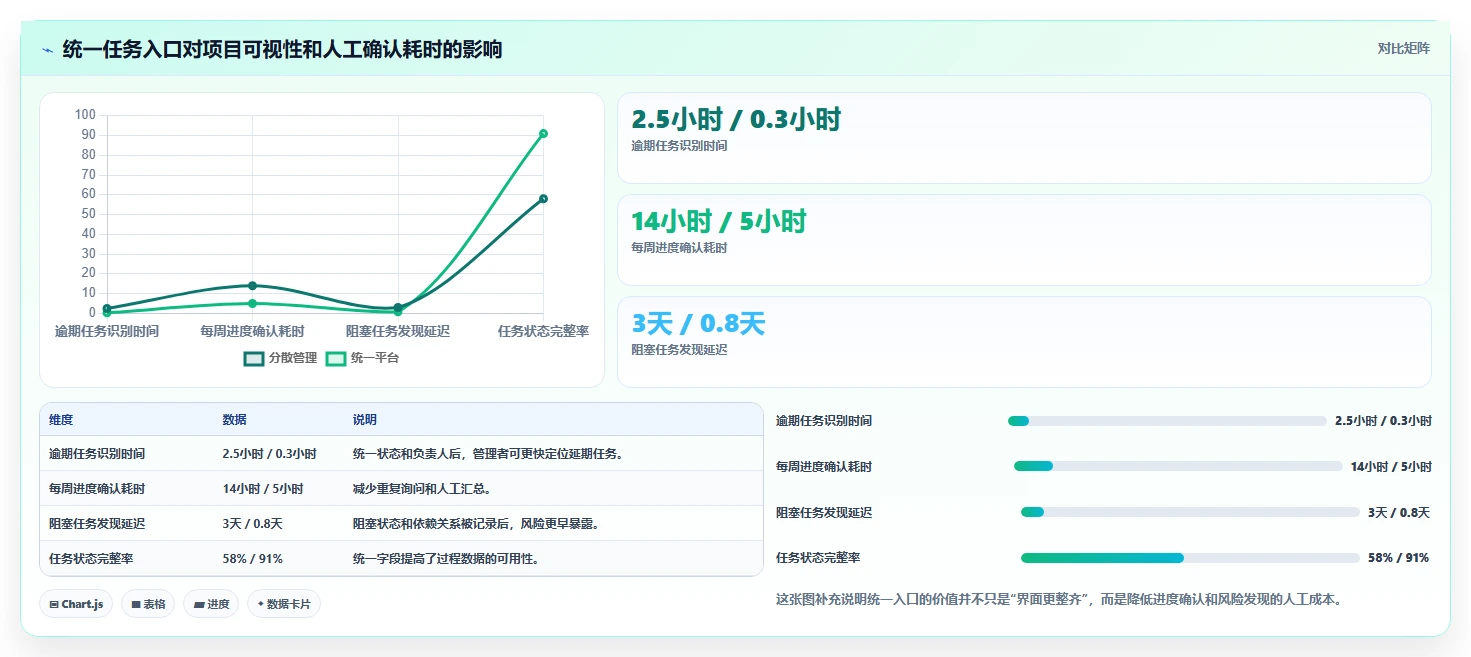Click the 表格 tag

[148, 604]
